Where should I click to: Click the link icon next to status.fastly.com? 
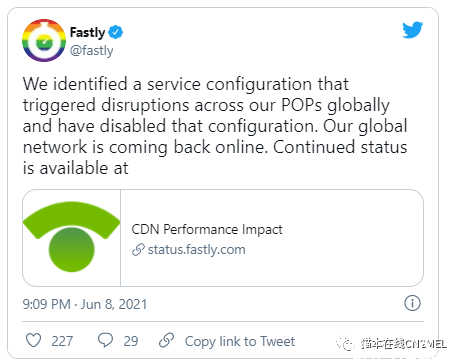(x=138, y=249)
